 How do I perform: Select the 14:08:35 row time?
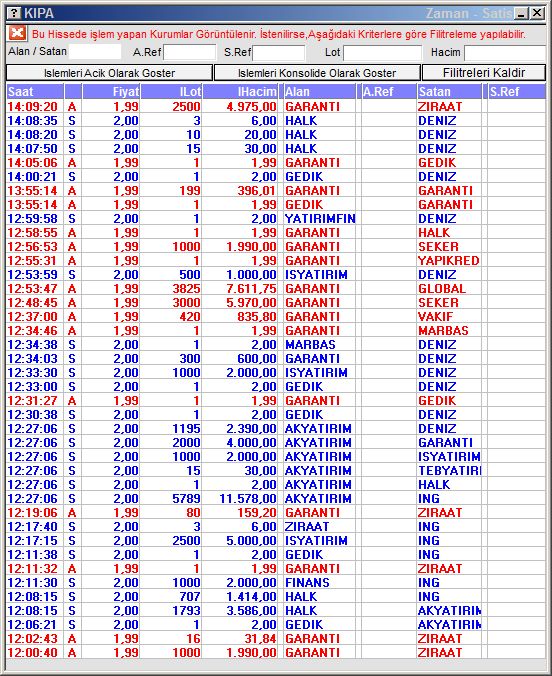(x=33, y=121)
